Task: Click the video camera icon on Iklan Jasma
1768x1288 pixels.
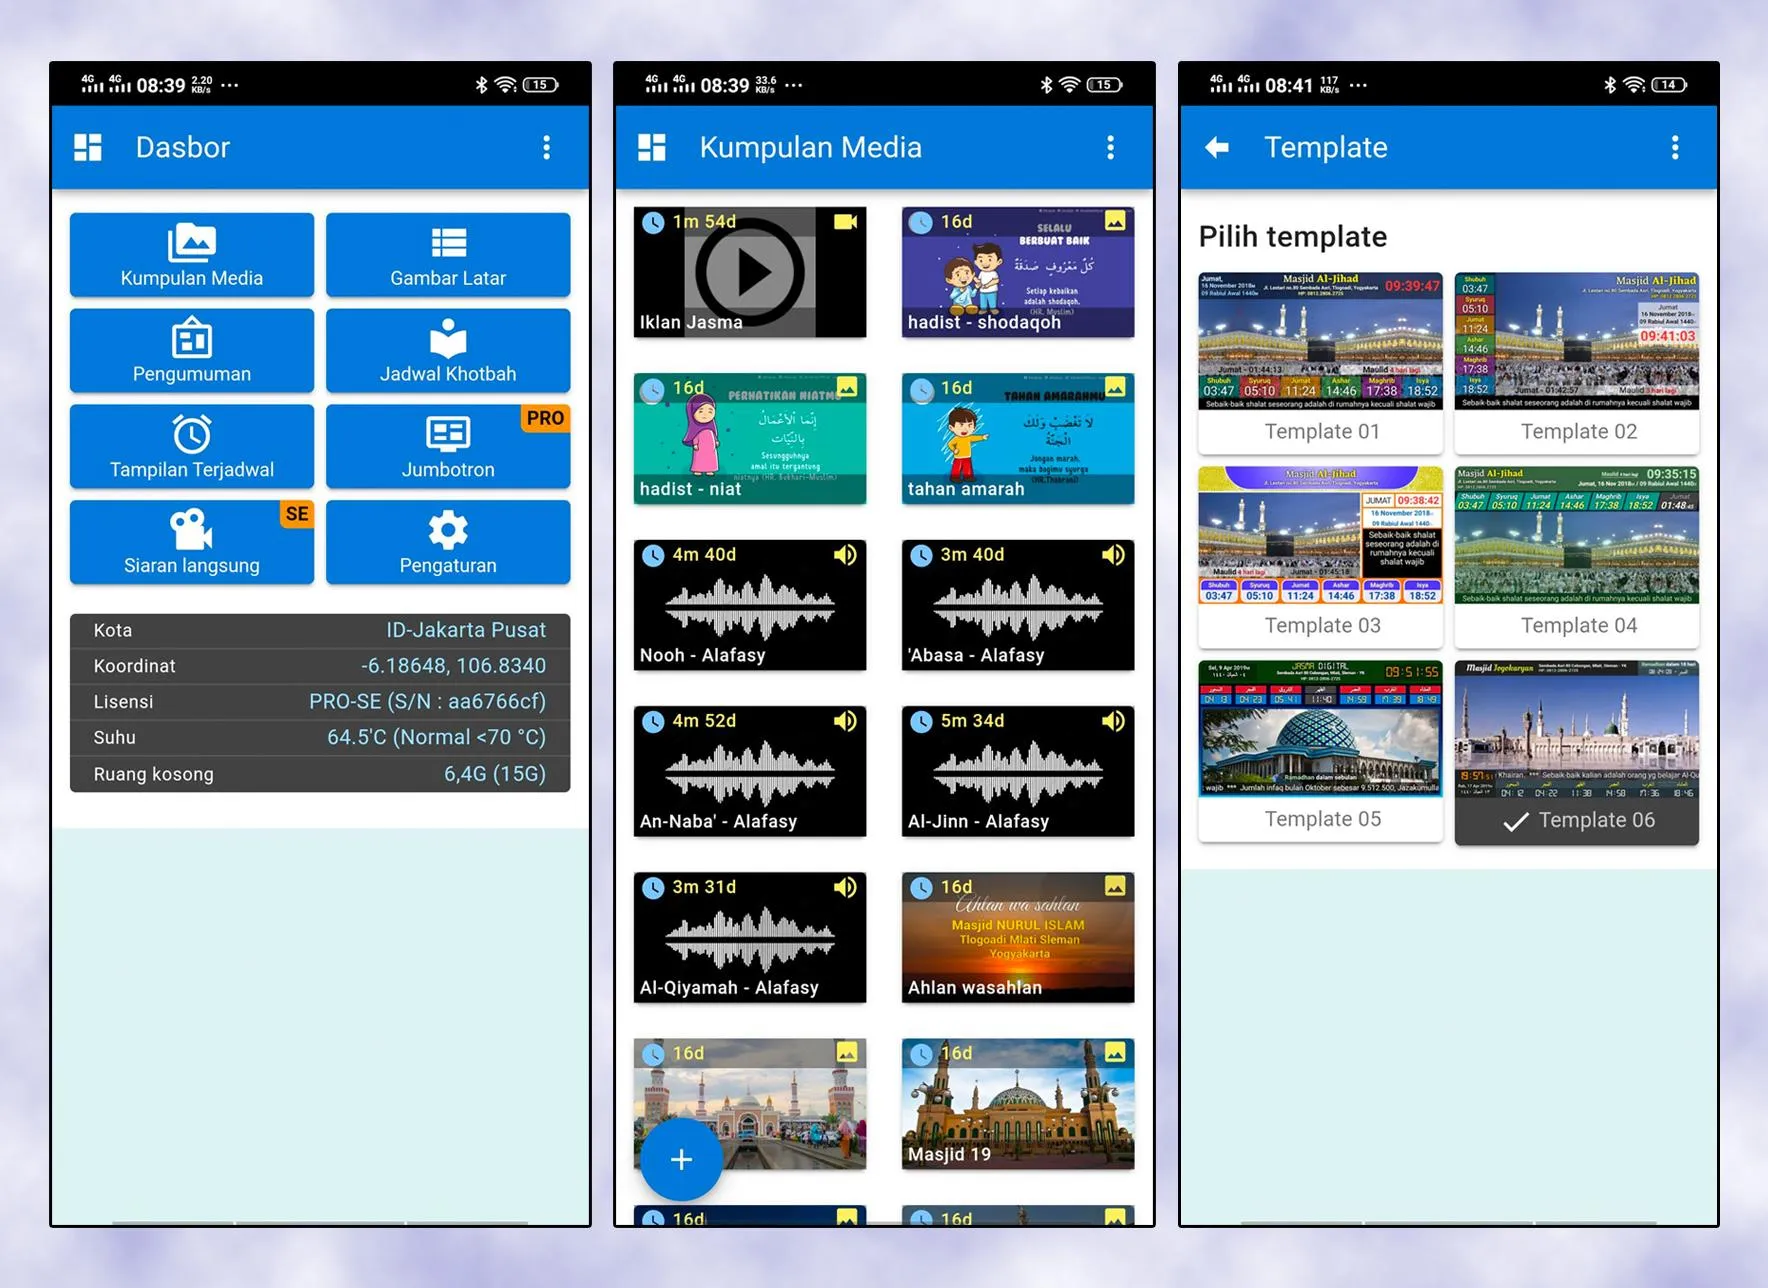Action: point(845,222)
